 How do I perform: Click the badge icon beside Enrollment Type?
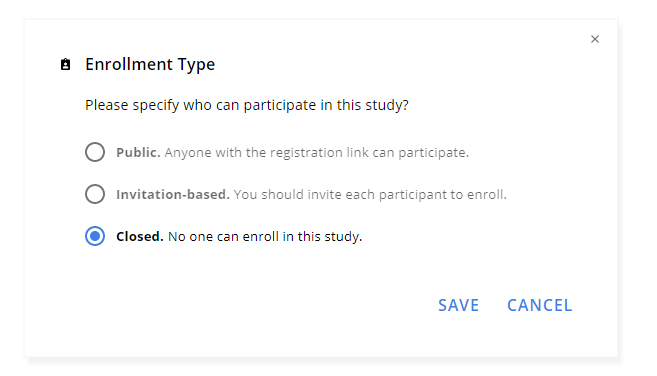[x=65, y=64]
